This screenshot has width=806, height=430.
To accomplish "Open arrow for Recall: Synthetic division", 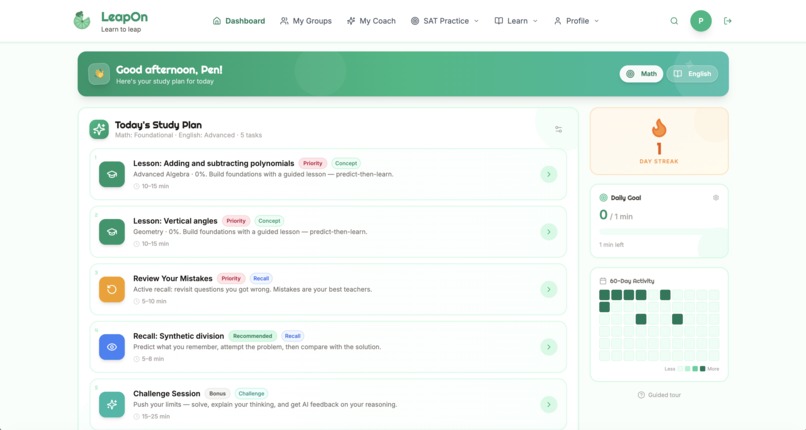I will (x=548, y=347).
